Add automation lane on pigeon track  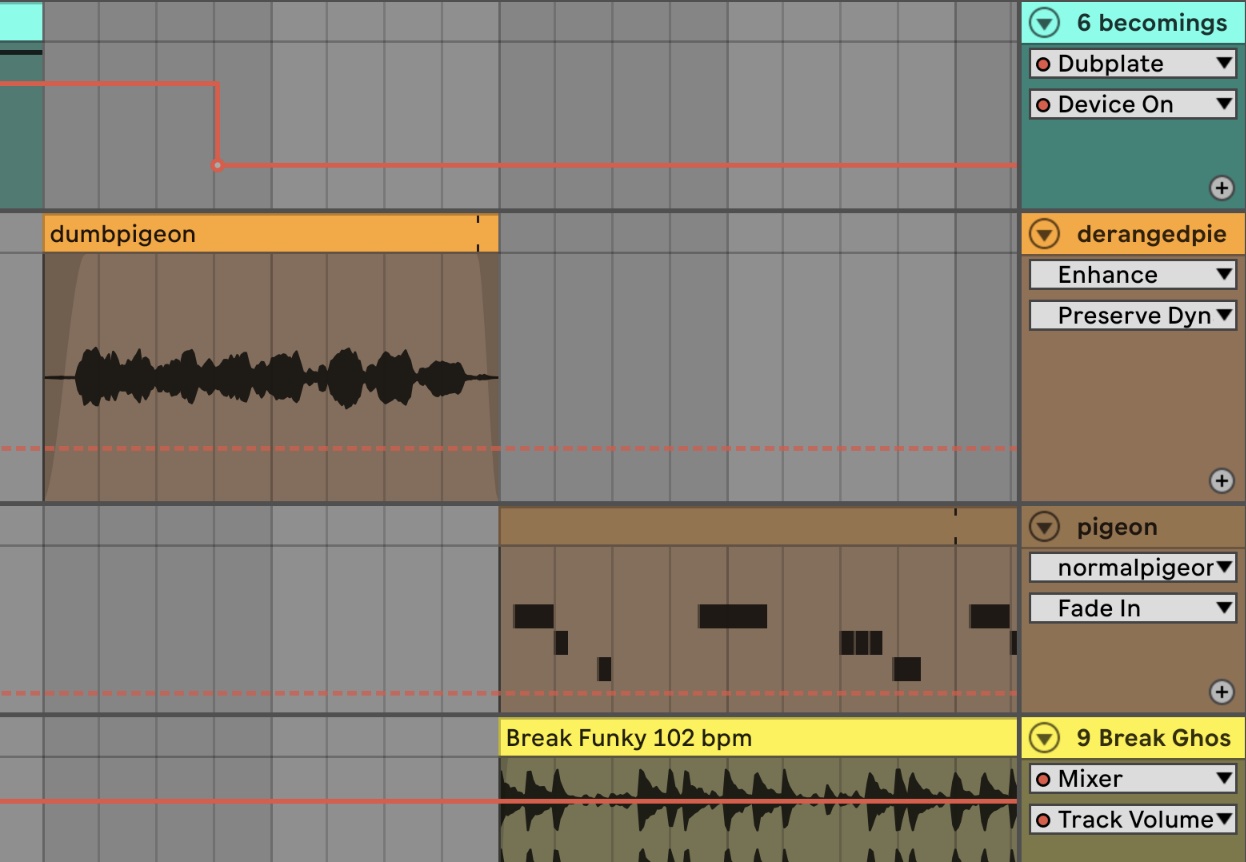pyautogui.click(x=1221, y=691)
